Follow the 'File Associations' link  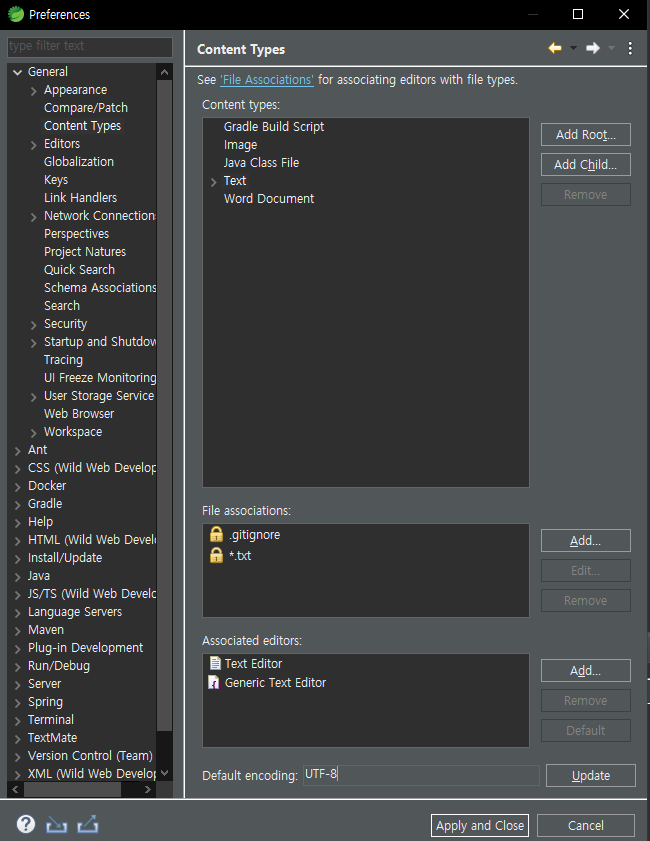(267, 80)
